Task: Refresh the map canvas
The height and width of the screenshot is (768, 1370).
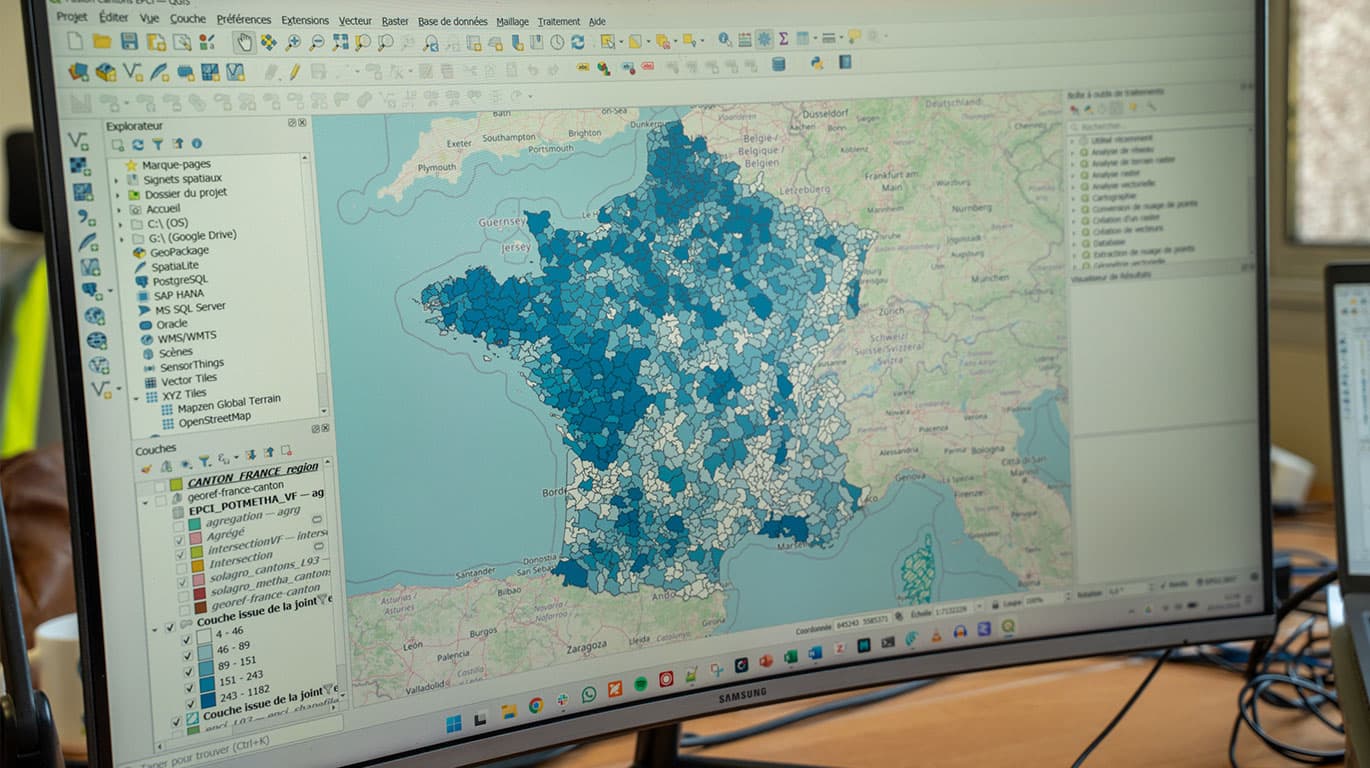Action: [x=578, y=42]
